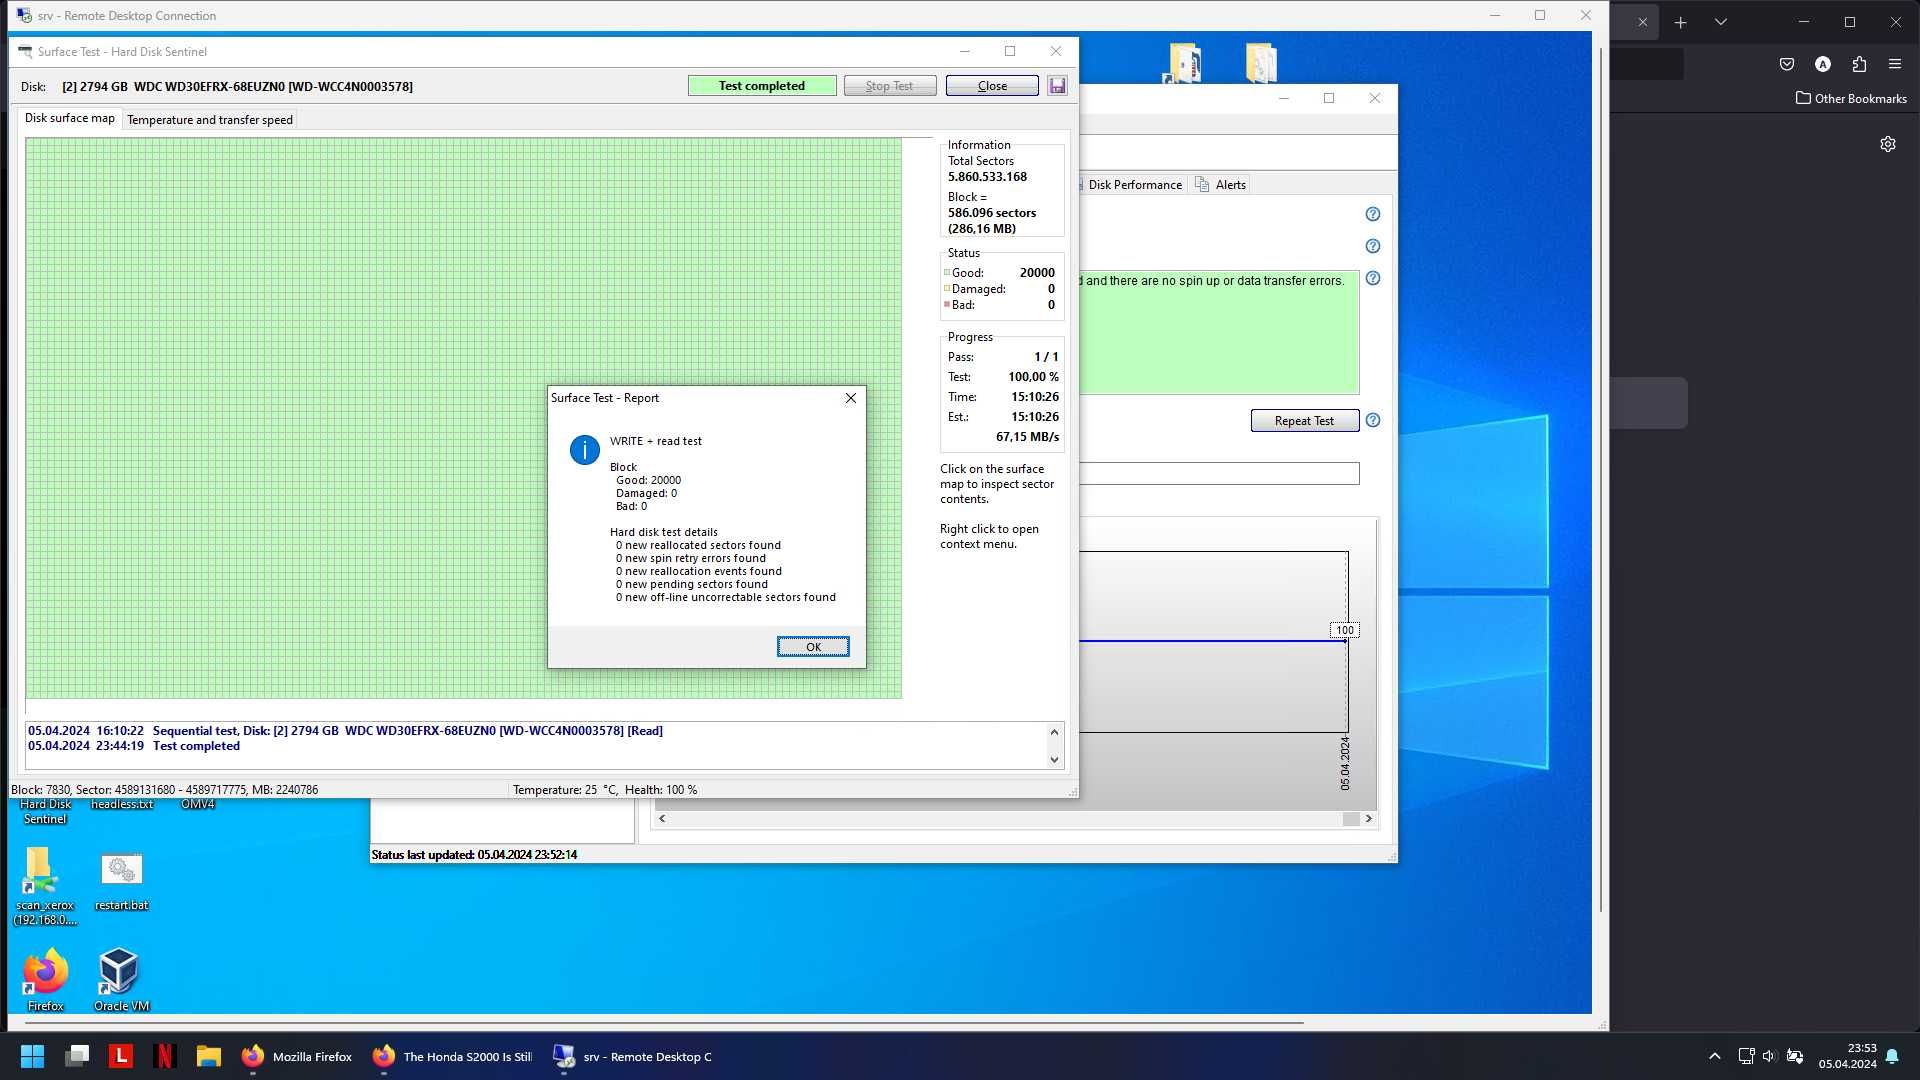The height and width of the screenshot is (1080, 1920).
Task: Open Firefox new-tab settings gear
Action: tap(1888, 144)
